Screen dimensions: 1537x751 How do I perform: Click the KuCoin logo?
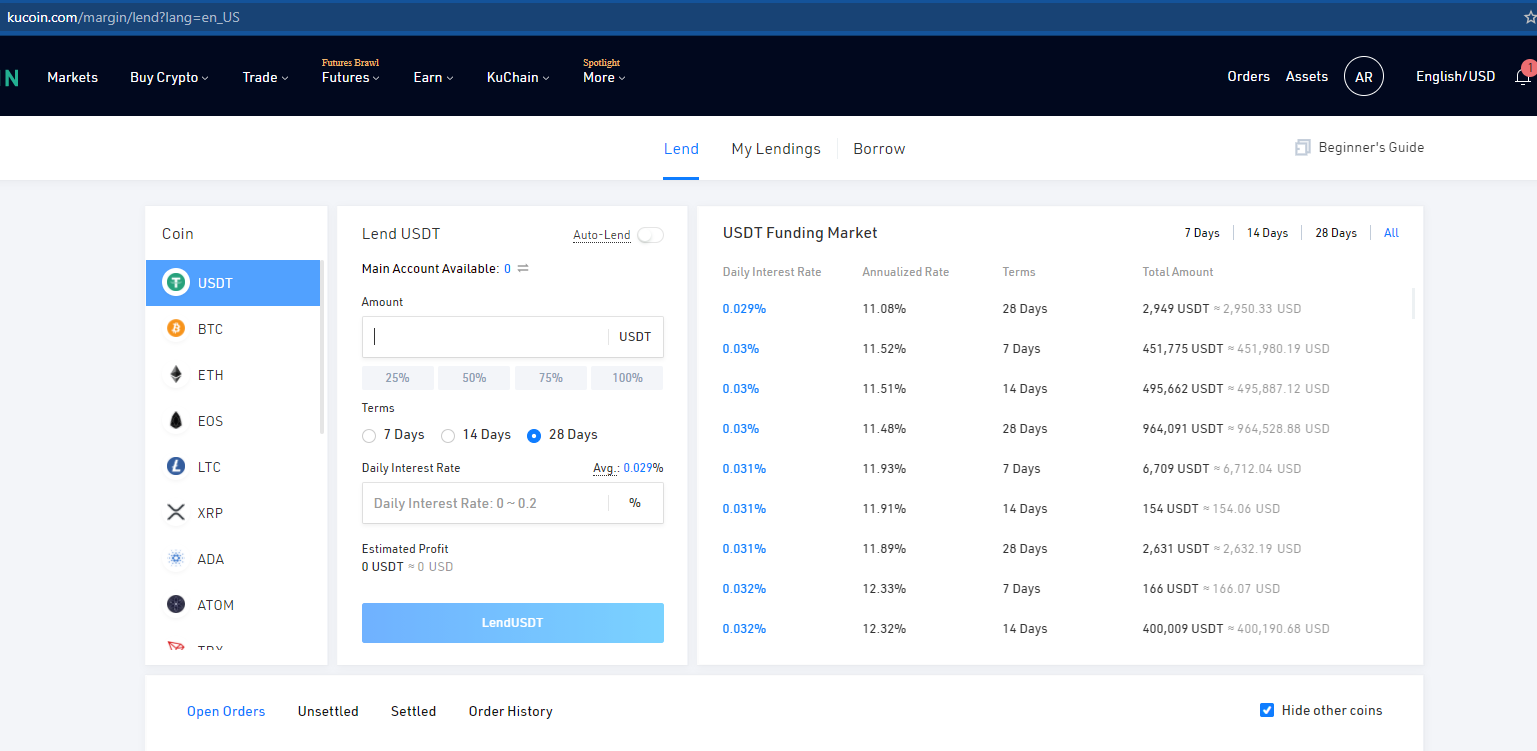point(10,77)
